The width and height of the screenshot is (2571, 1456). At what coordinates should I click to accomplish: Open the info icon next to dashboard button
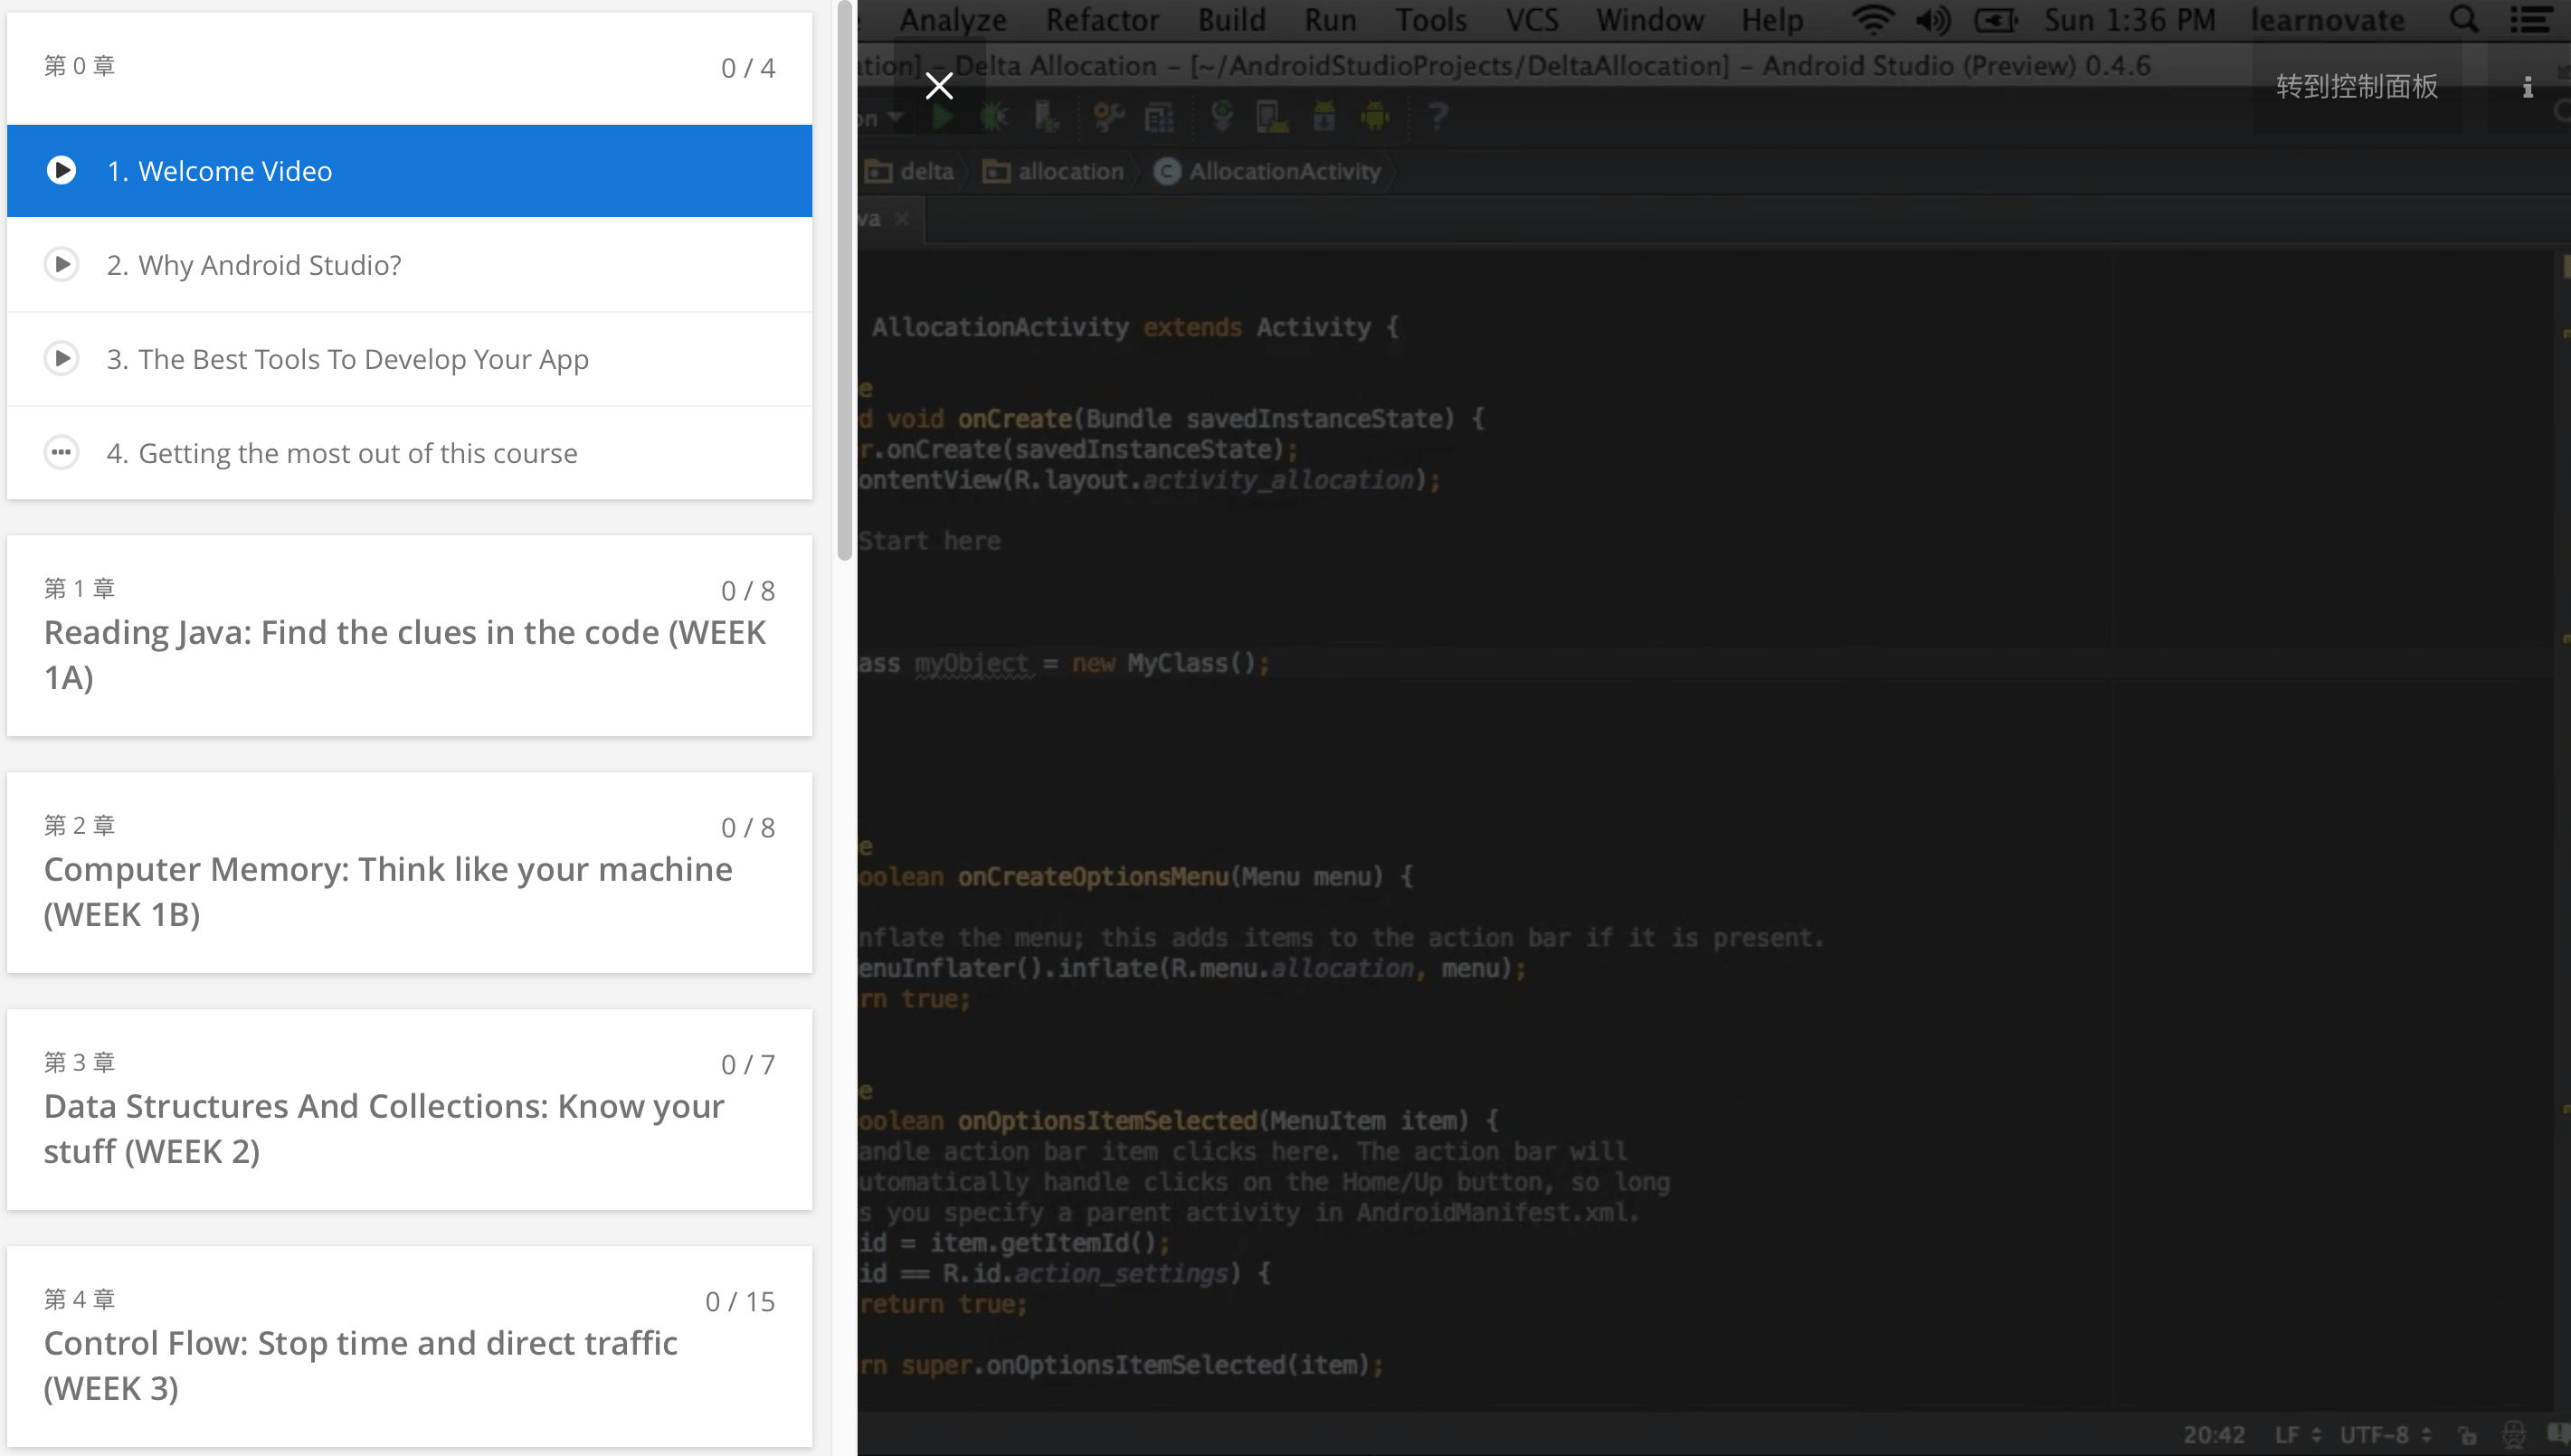pos(2527,87)
